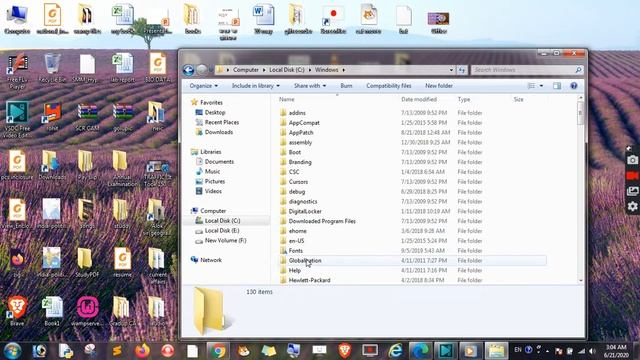The width and height of the screenshot is (640, 360).
Task: Select the Downloaded Program Files folder
Action: point(322,221)
